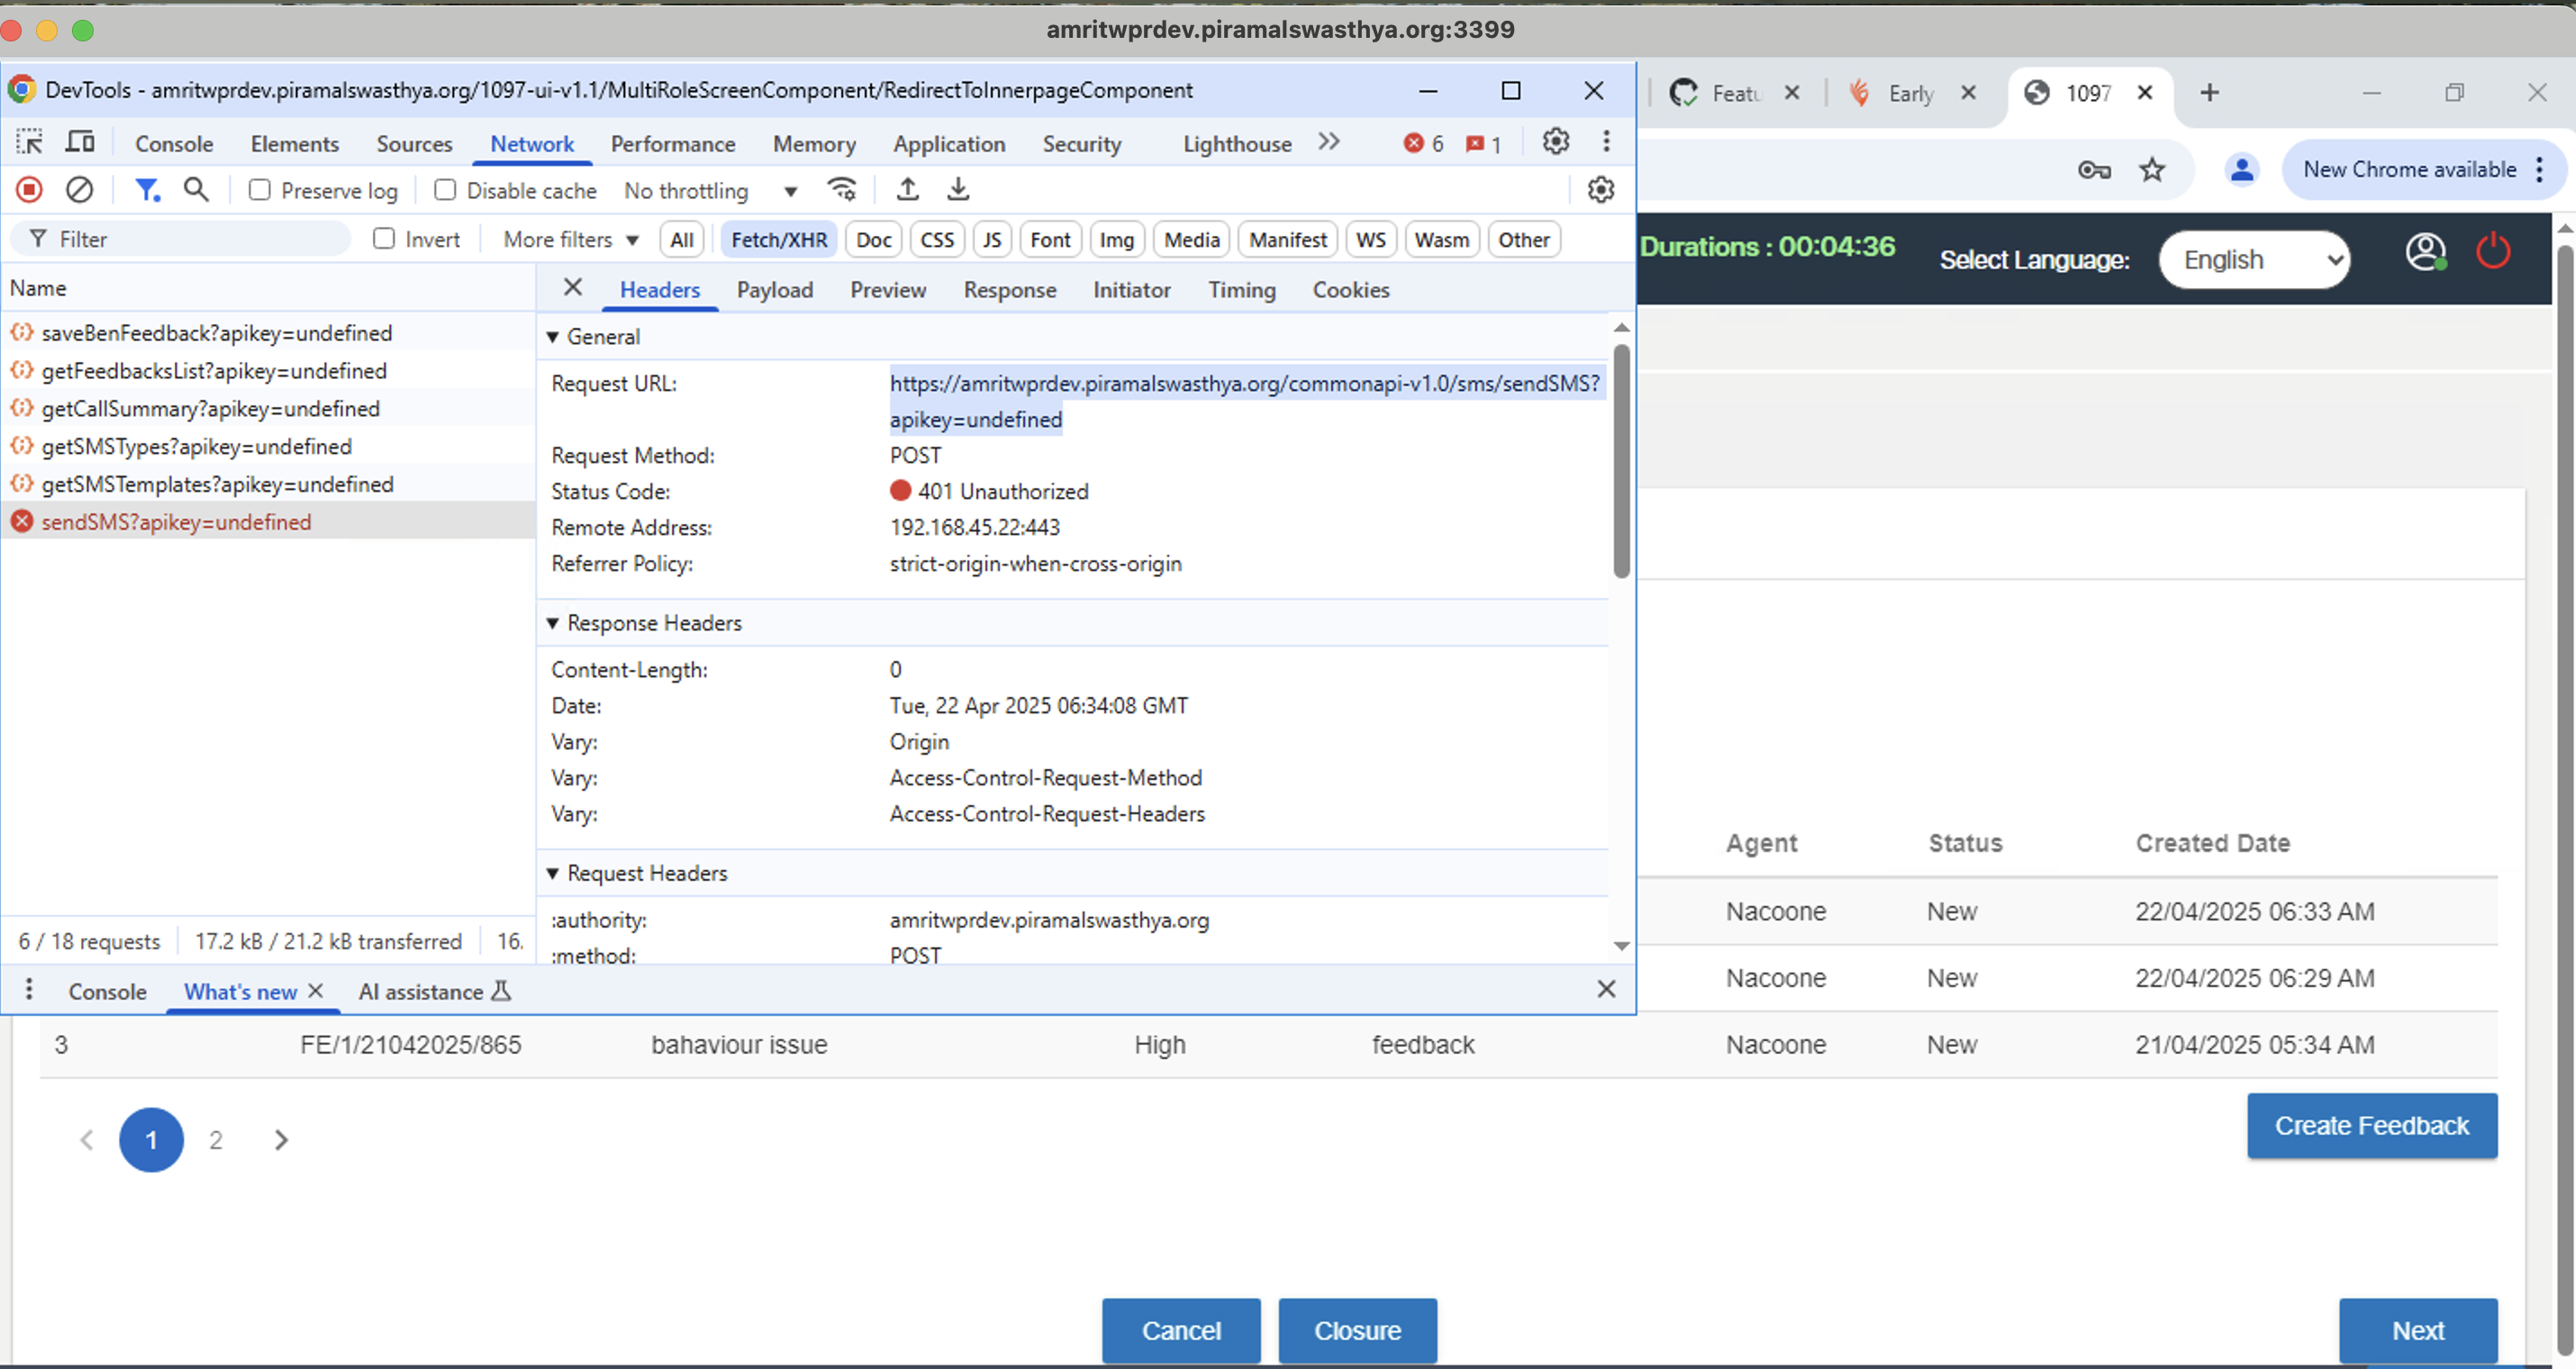
Task: Open the No throttling dropdown
Action: tap(710, 190)
